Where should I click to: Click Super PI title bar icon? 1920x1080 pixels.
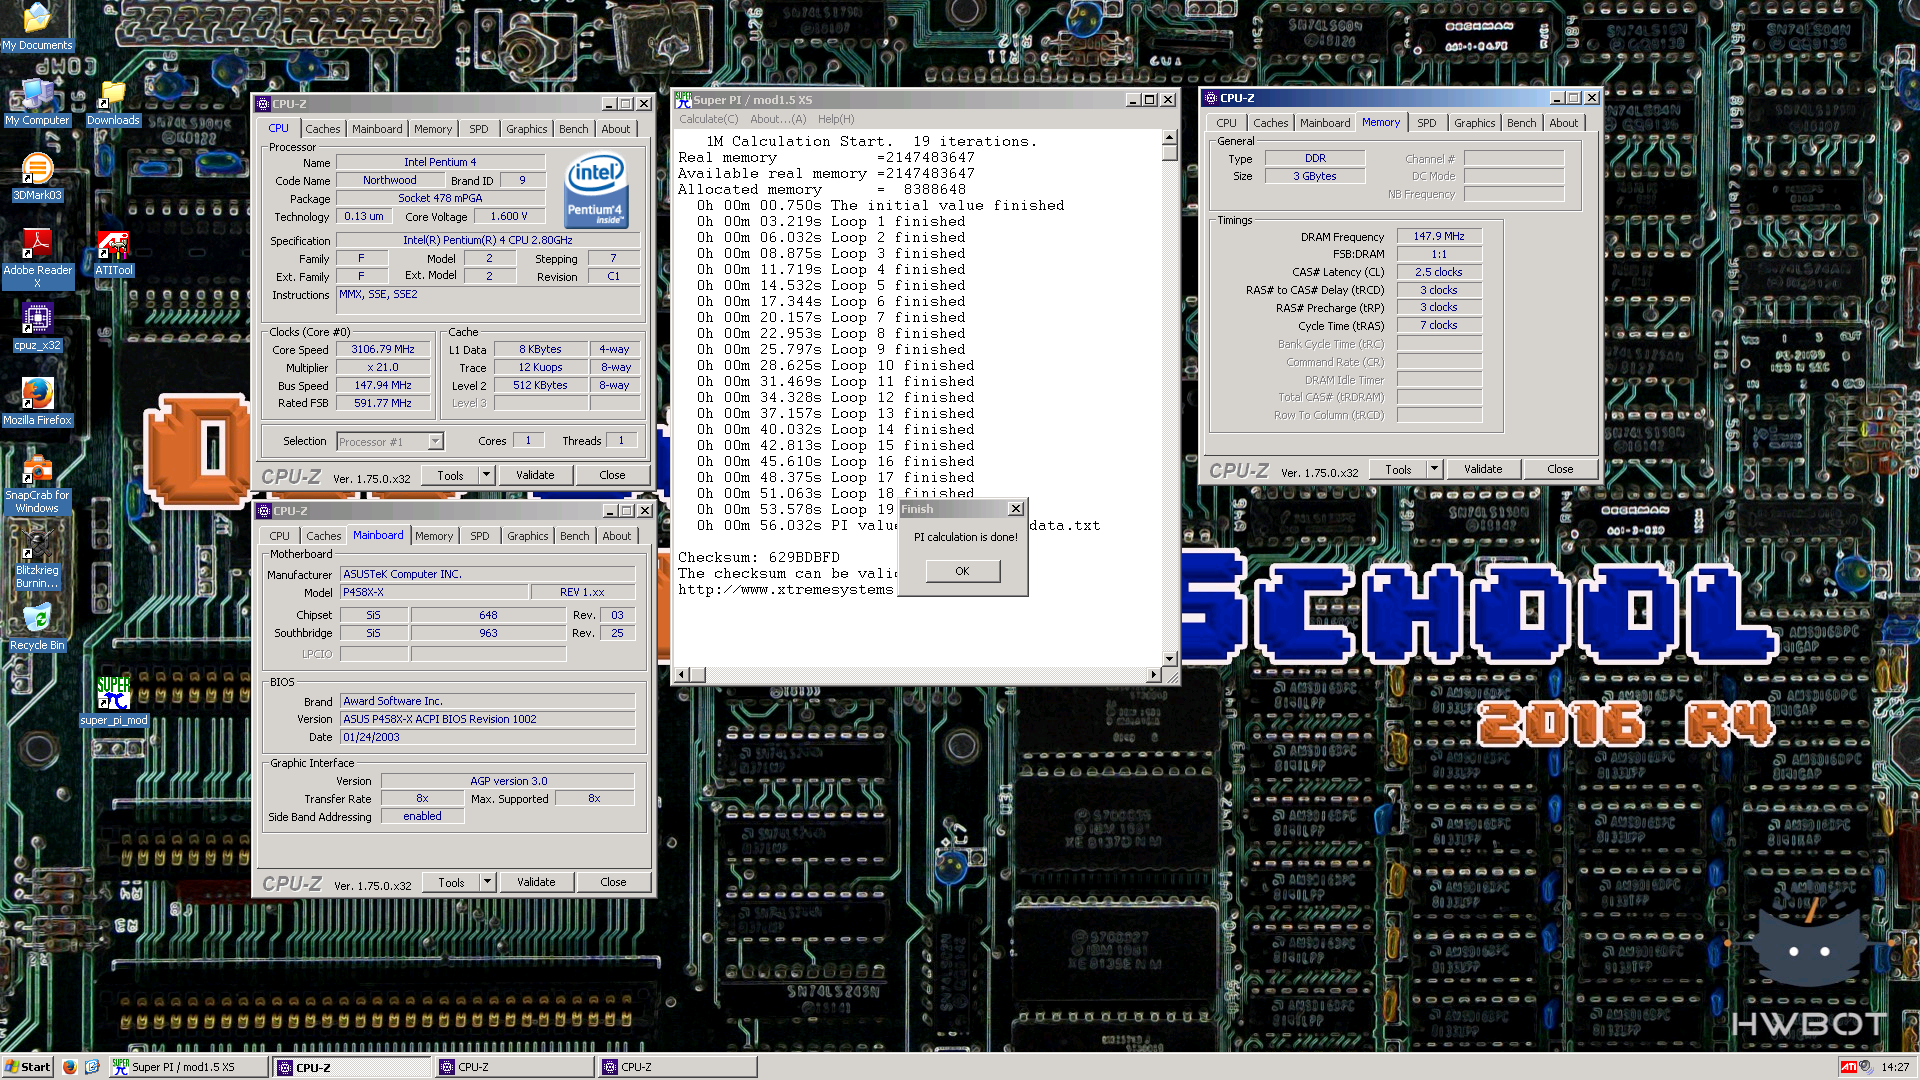(683, 100)
